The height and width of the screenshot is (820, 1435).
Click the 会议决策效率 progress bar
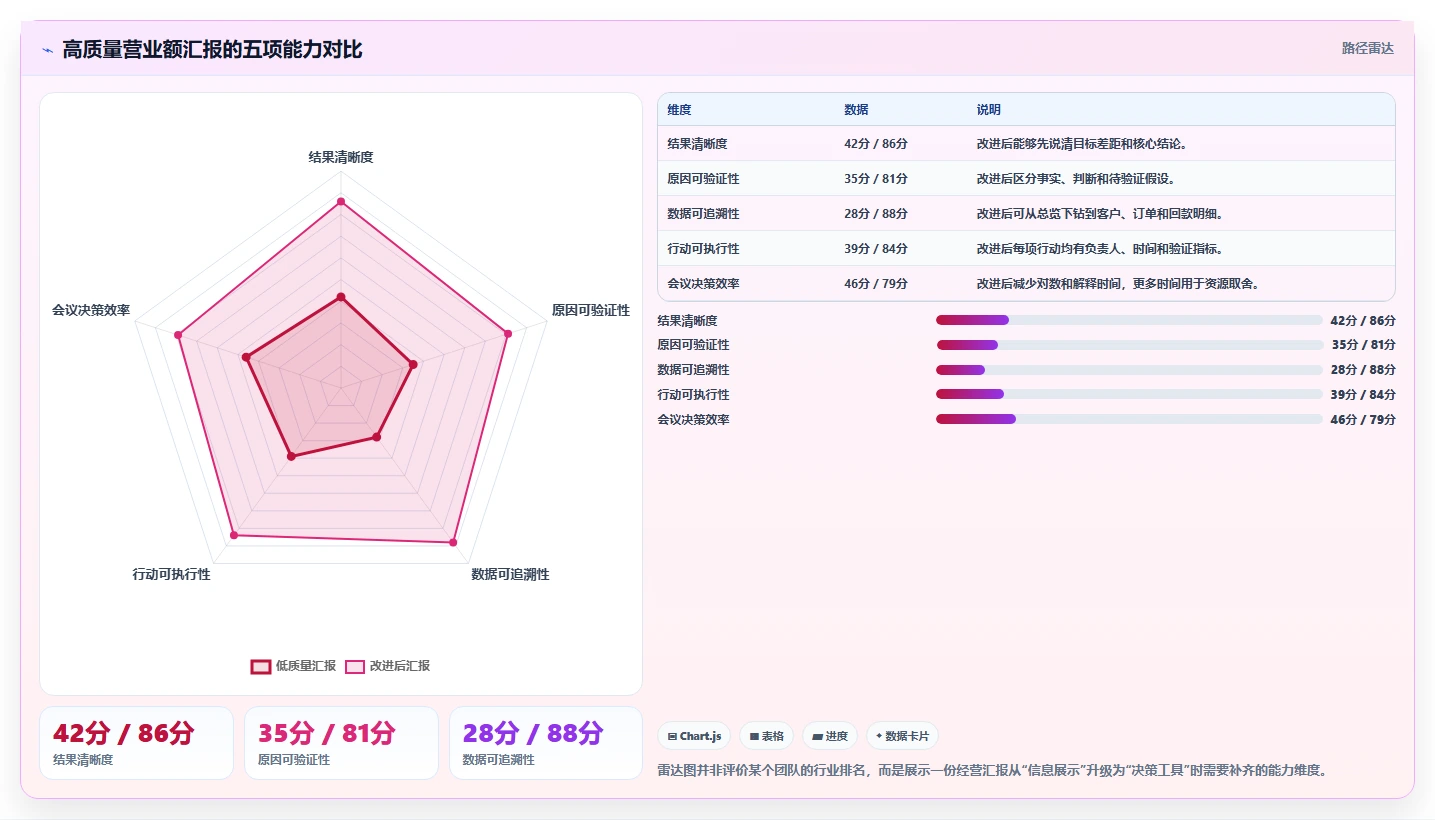(x=1129, y=419)
